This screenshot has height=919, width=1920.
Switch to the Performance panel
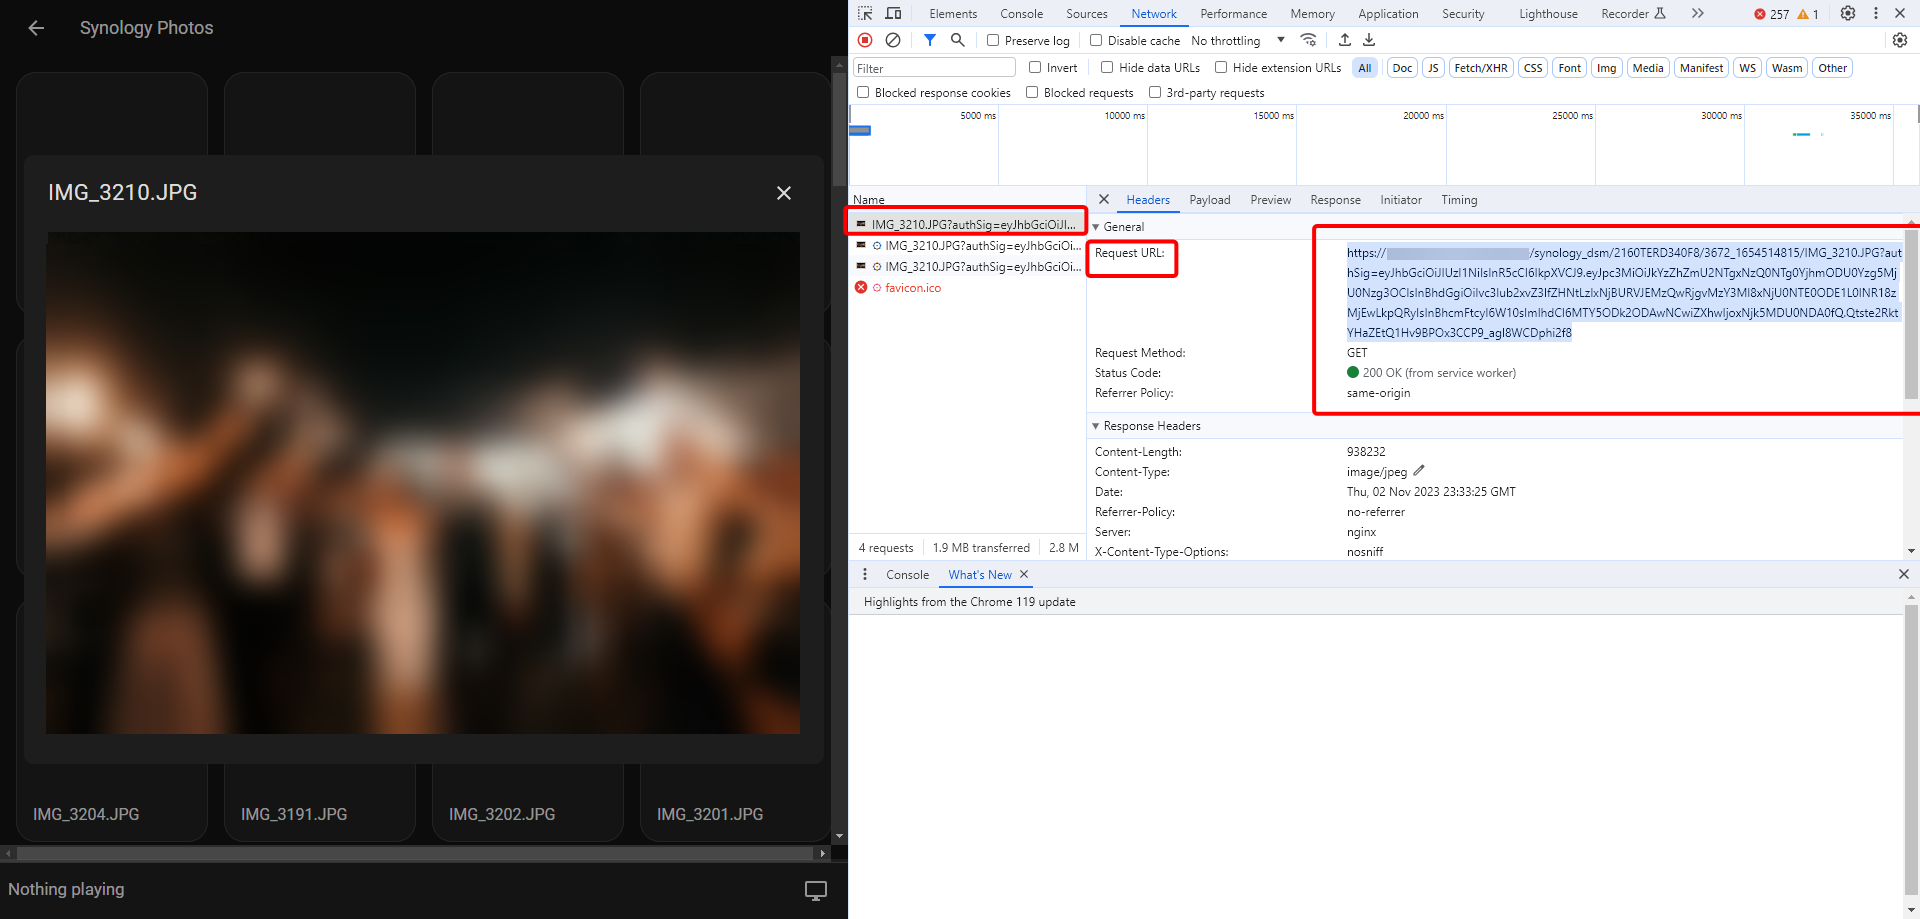(1233, 13)
